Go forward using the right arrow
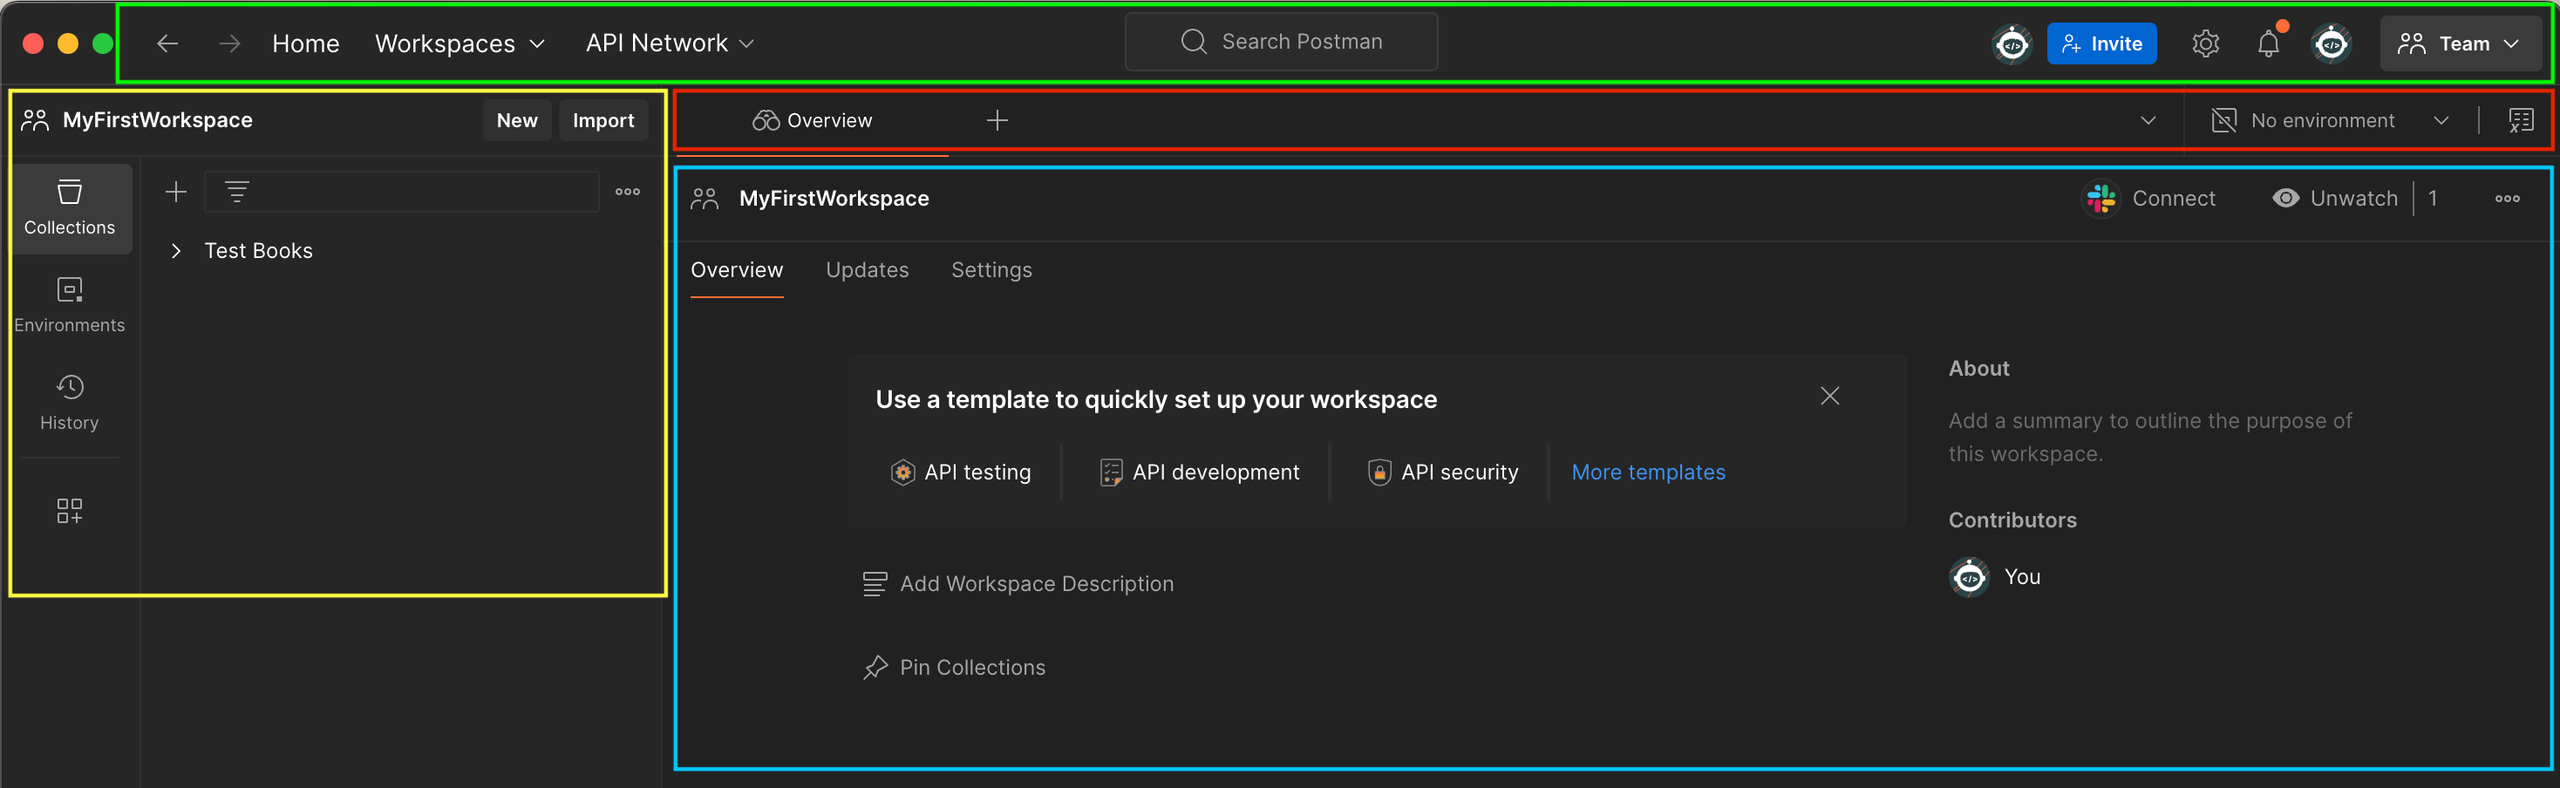Image resolution: width=2560 pixels, height=788 pixels. pos(229,43)
